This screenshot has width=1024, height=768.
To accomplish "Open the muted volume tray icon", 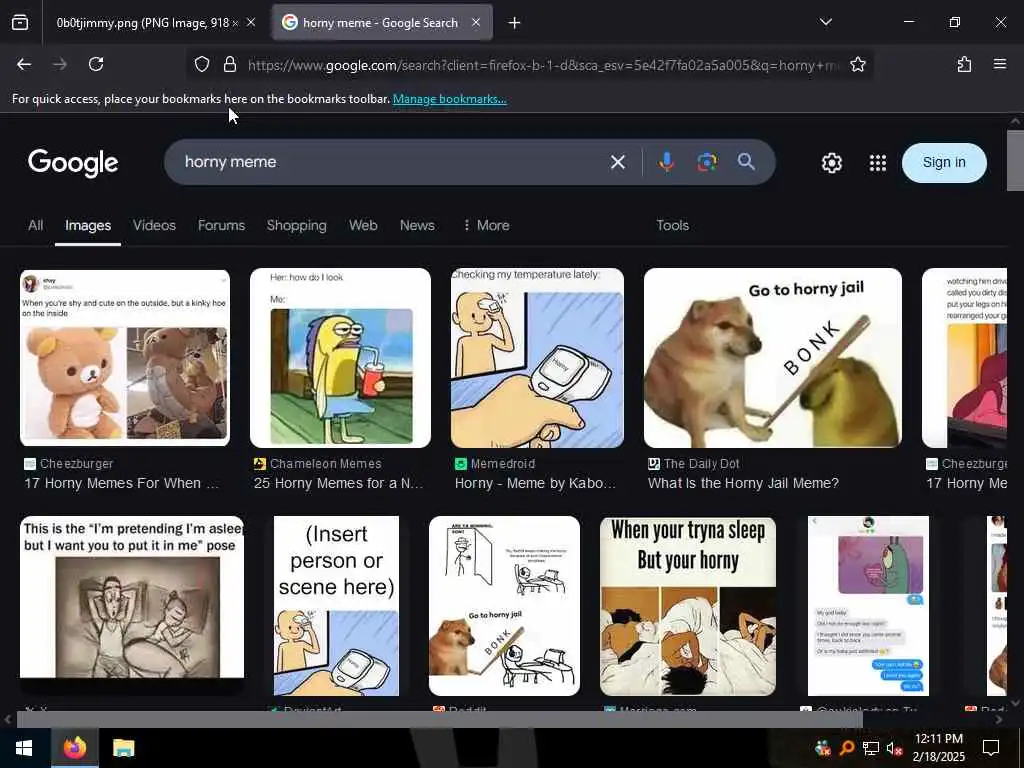I will coord(894,748).
